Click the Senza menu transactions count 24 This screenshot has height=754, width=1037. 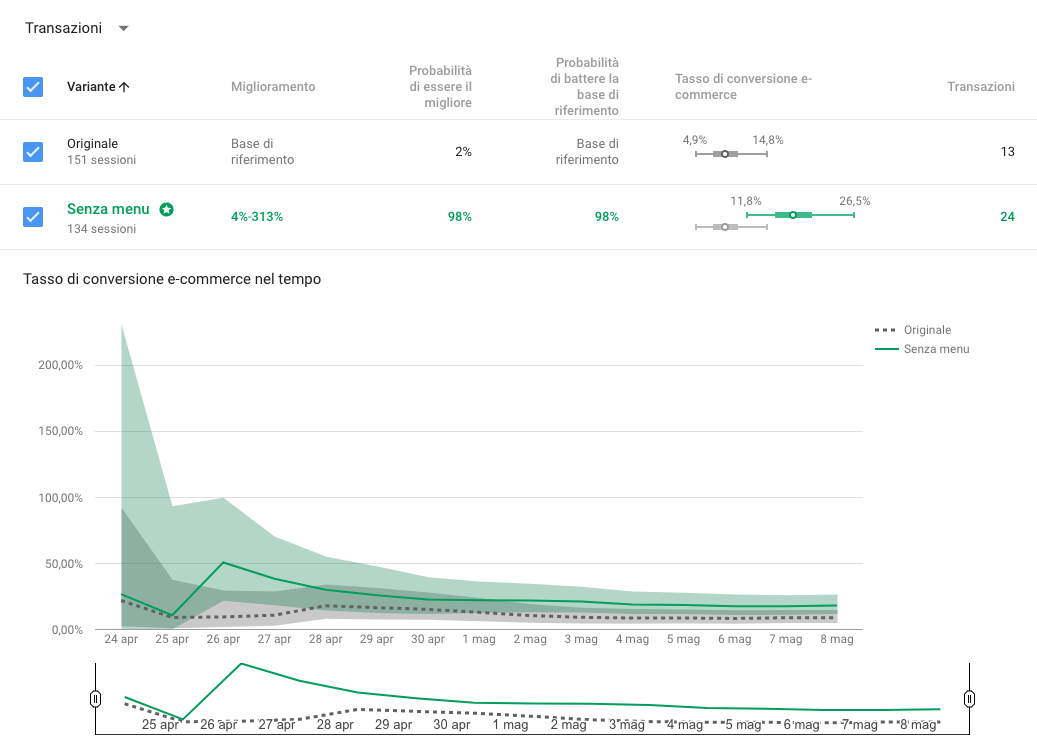point(1007,216)
